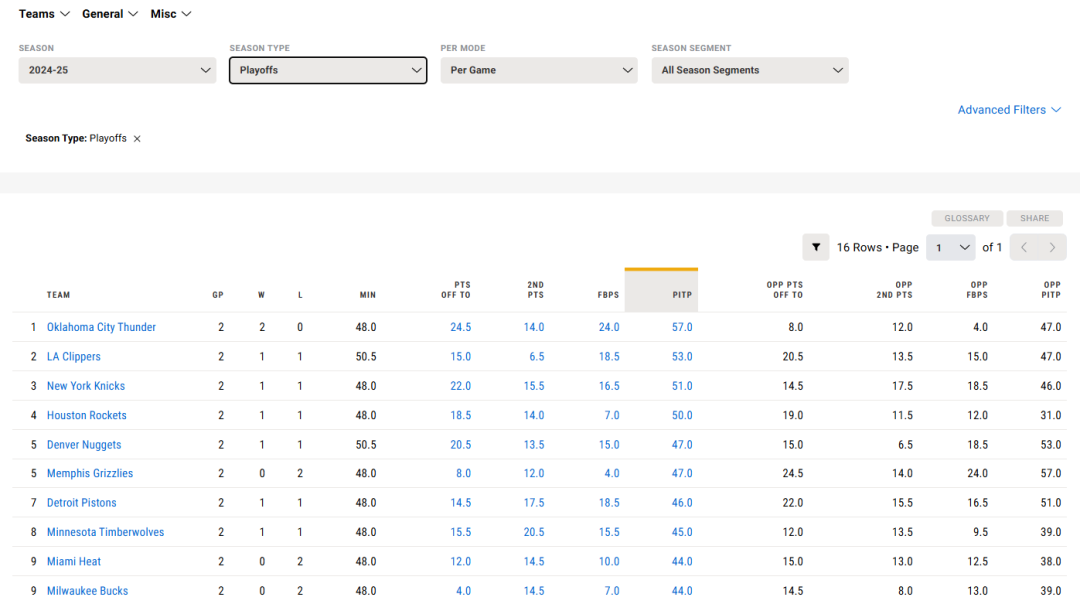Click Pistons' 2ND PTS value 17.5
This screenshot has width=1080, height=604.
click(x=534, y=503)
